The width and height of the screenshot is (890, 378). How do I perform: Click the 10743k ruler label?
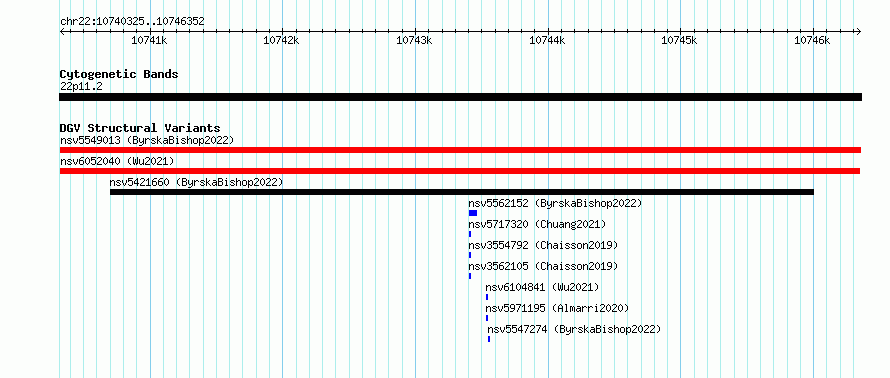tap(414, 40)
